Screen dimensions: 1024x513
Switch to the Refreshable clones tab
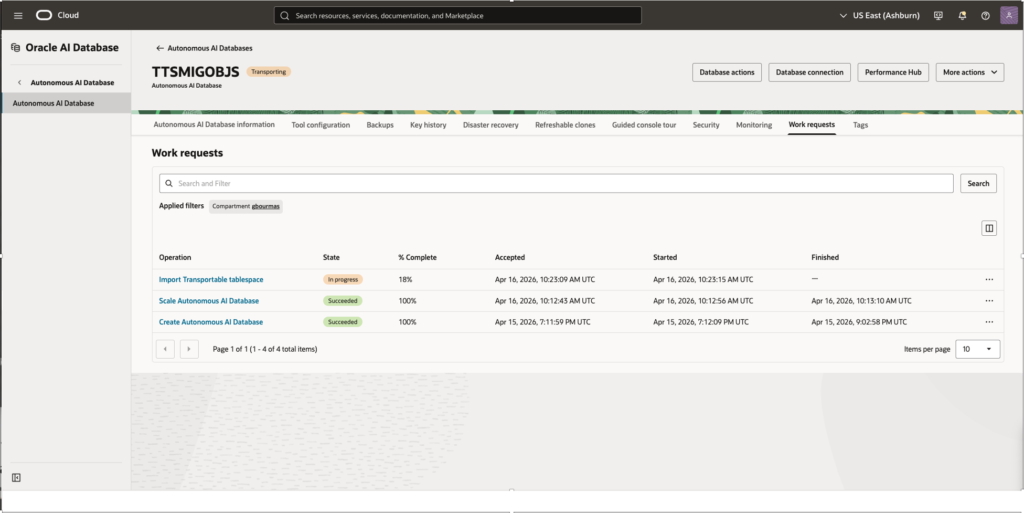tap(565, 125)
